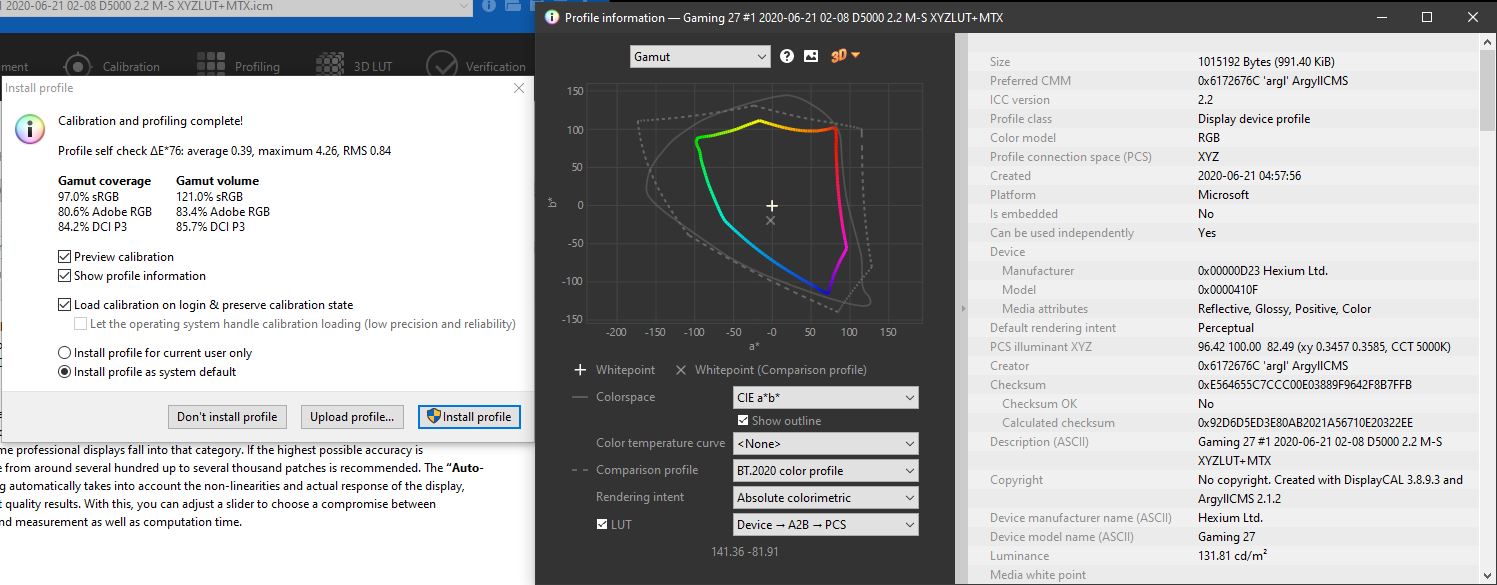Viewport: 1497px width, 585px height.
Task: Click the Preferred CMM ArgyllCMS value
Action: 1273,81
